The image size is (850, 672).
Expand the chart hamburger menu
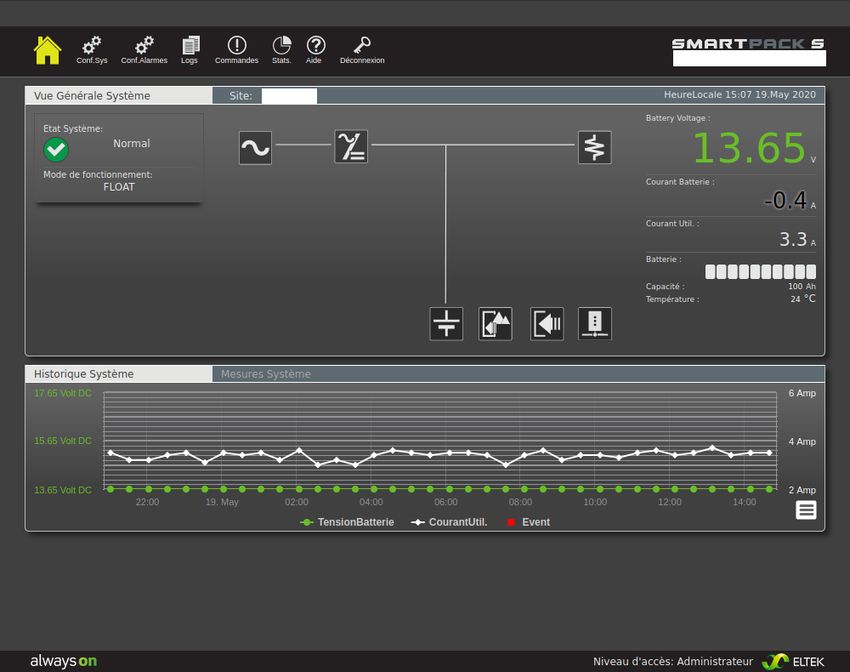tap(805, 510)
